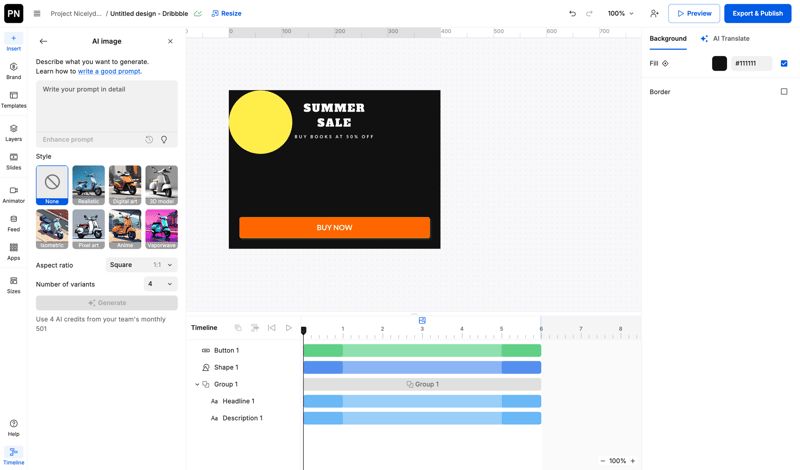The width and height of the screenshot is (800, 470).
Task: Open the prompt history icon
Action: click(x=149, y=140)
